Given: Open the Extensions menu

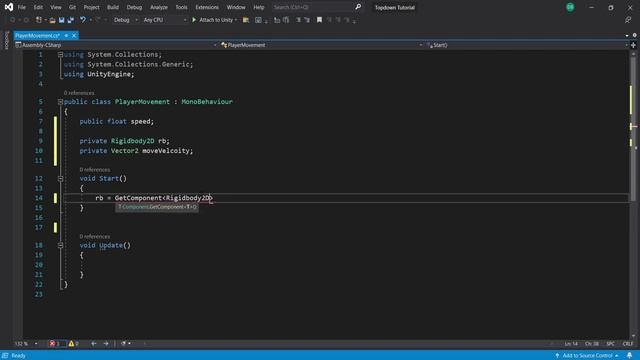Looking at the screenshot, I should (207, 7).
